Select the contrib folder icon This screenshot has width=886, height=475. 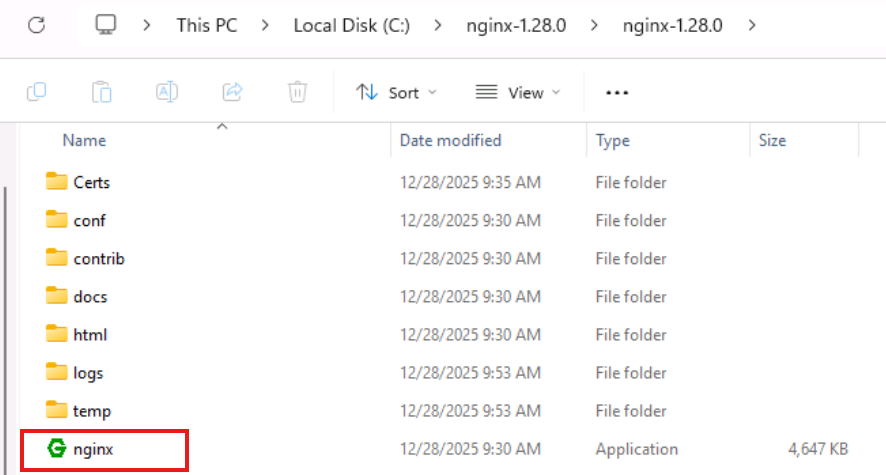pyautogui.click(x=57, y=258)
